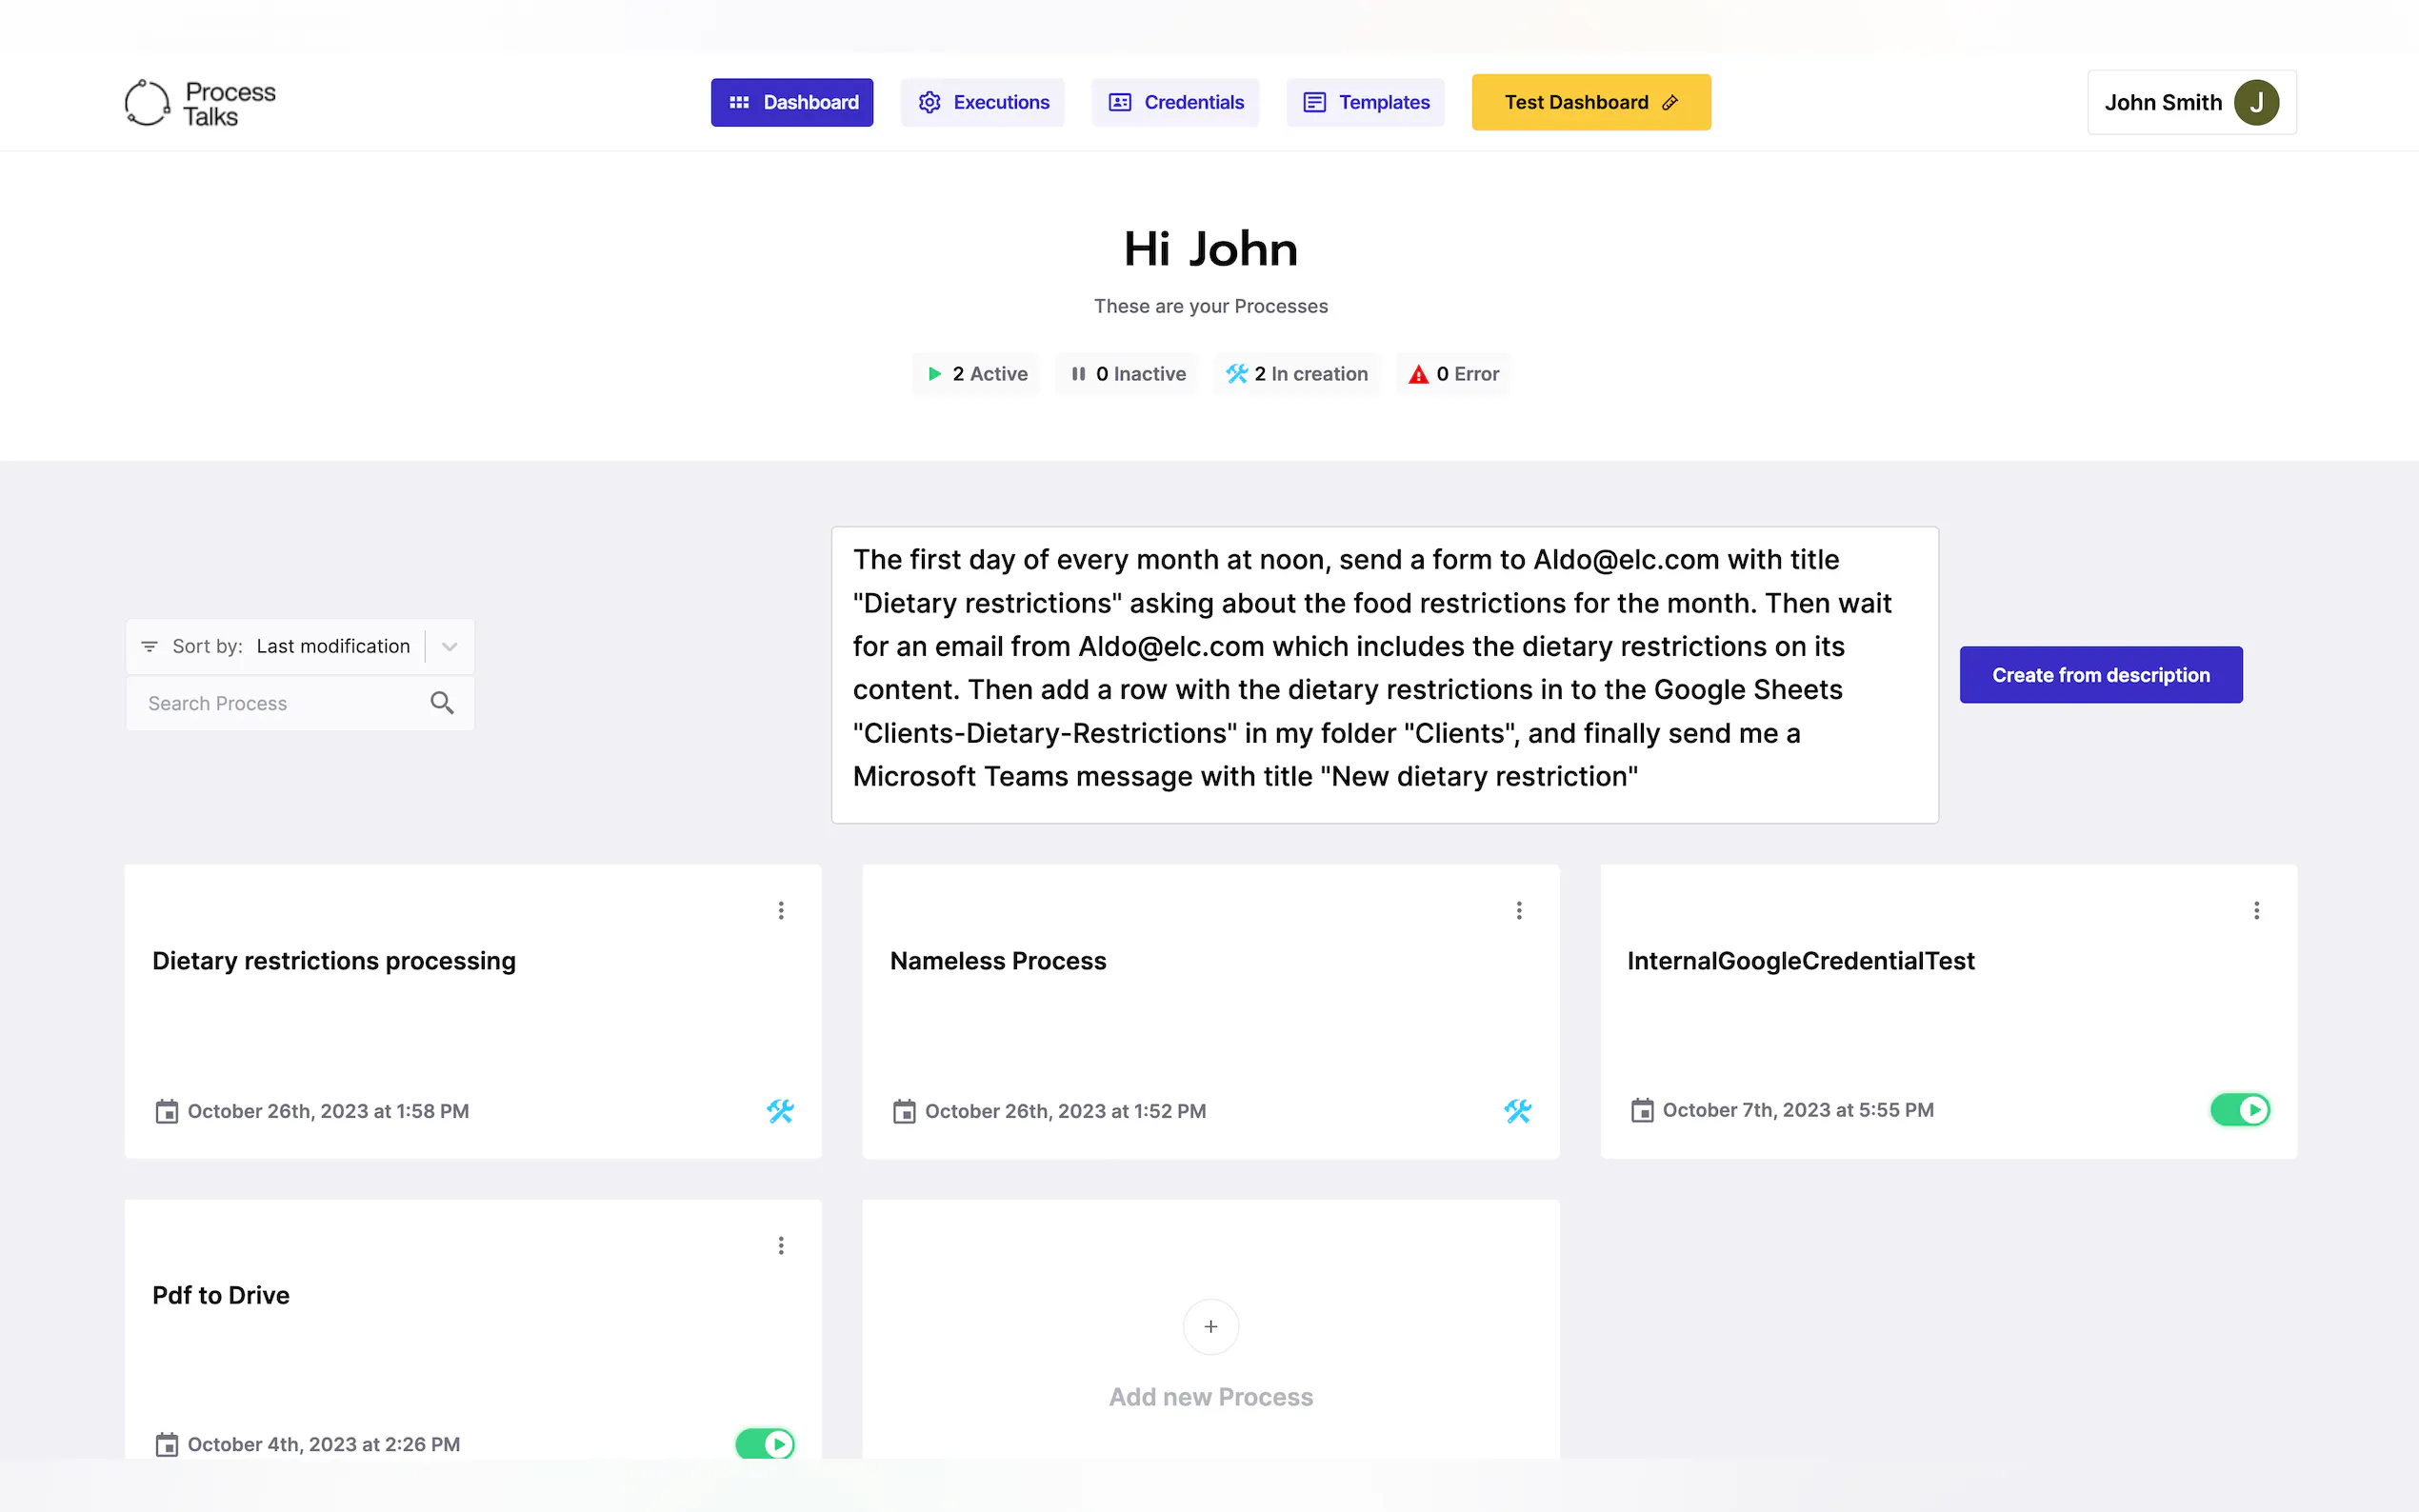
Task: Toggle off InternalGoogleCredentialTest process
Action: [x=2240, y=1110]
